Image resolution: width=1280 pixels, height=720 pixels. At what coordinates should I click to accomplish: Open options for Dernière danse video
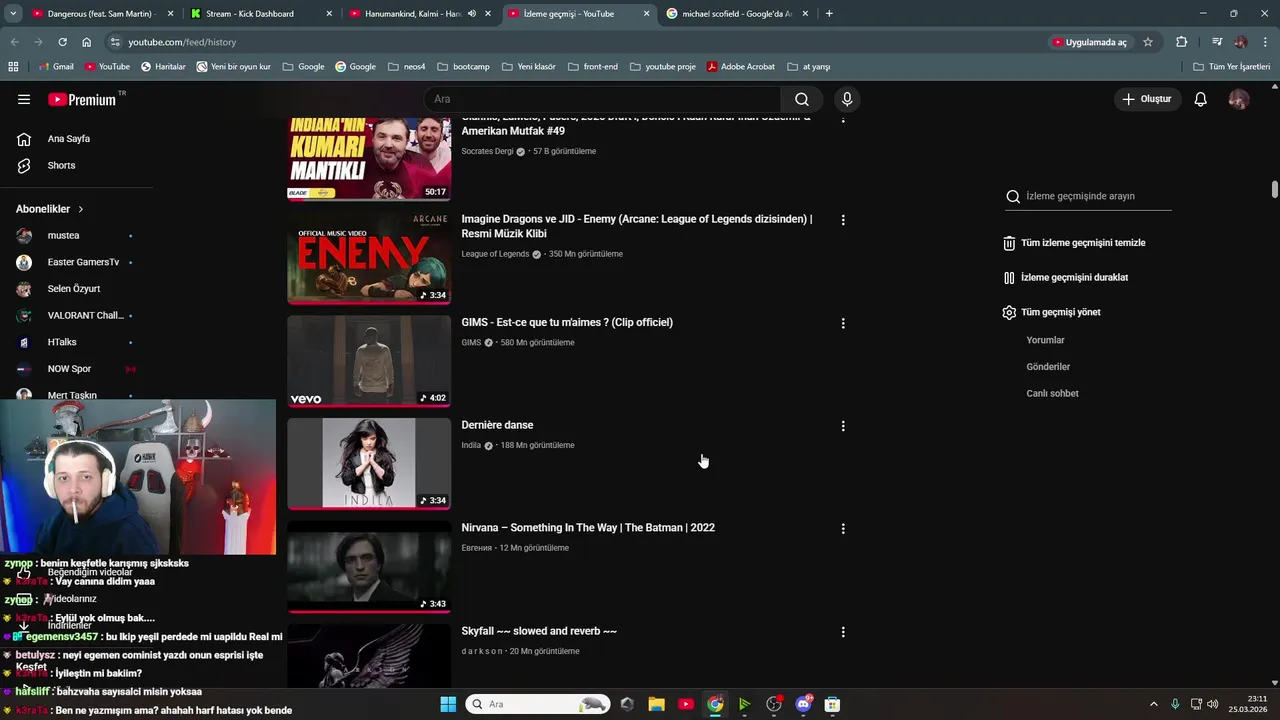coord(843,426)
